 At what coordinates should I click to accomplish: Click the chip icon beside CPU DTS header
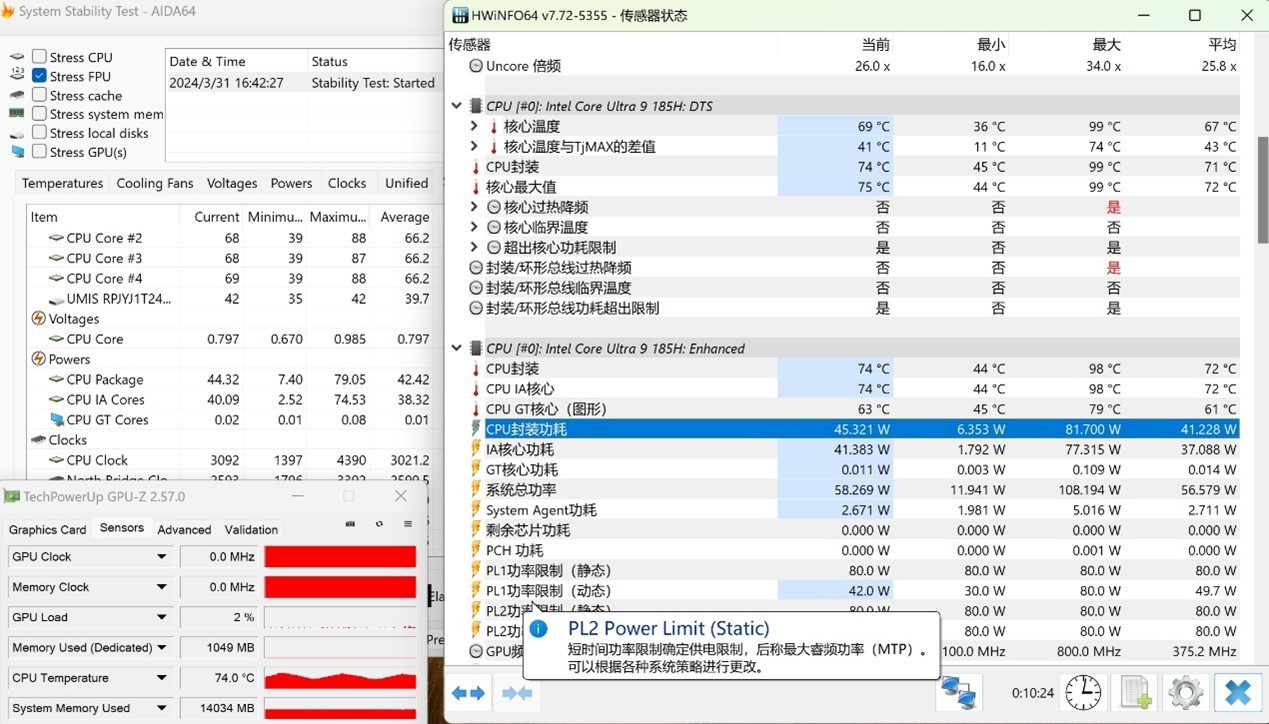coord(475,106)
